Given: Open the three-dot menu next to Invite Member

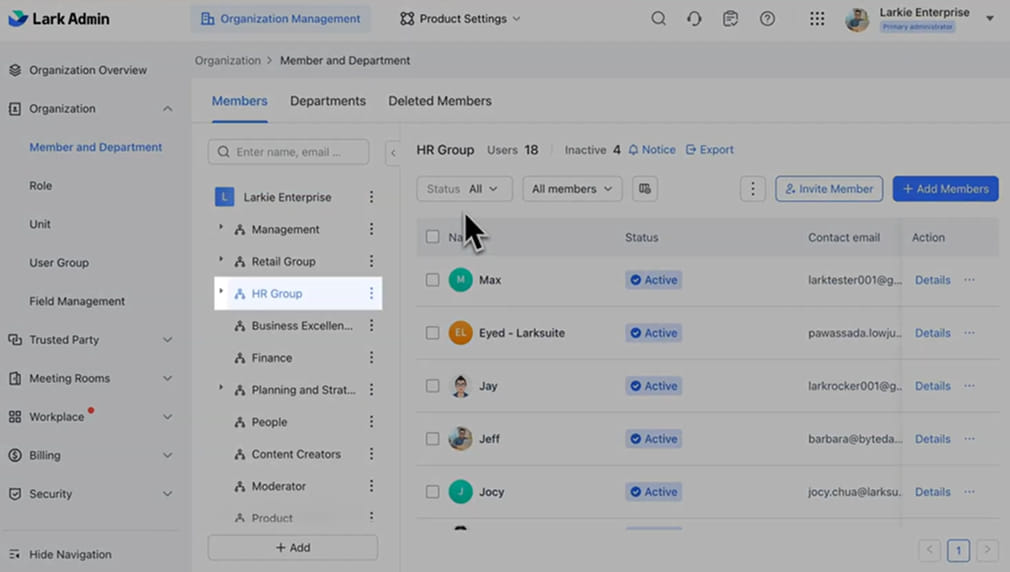Looking at the screenshot, I should pos(753,189).
